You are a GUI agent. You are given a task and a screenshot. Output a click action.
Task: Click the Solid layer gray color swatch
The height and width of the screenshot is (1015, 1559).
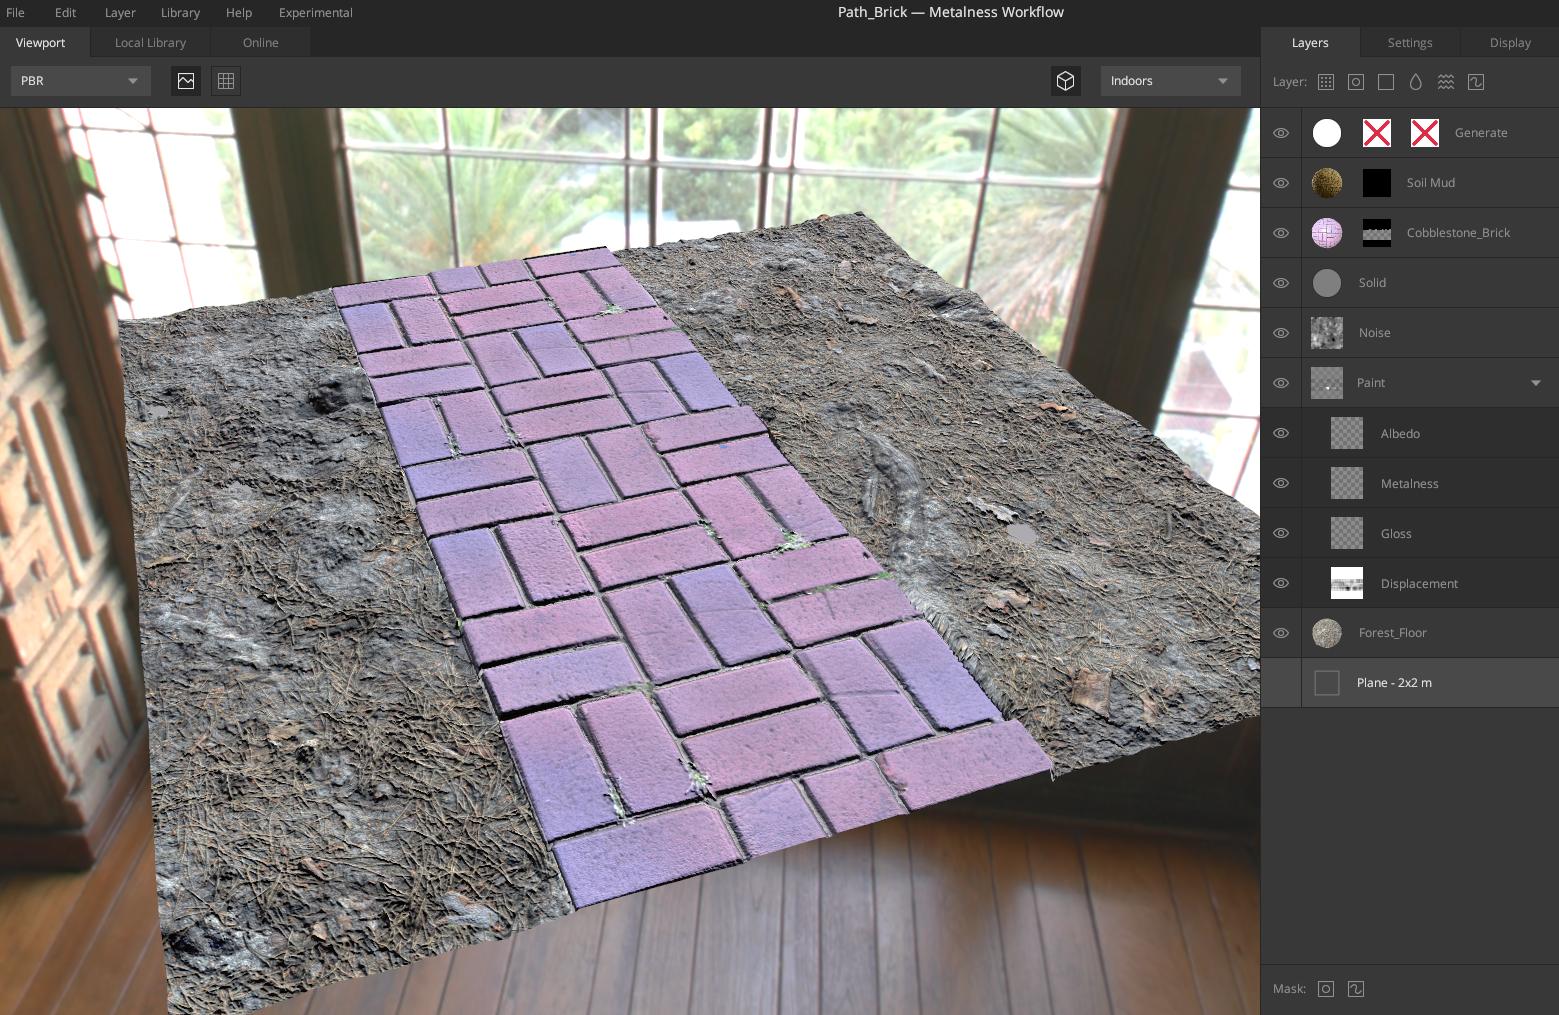pyautogui.click(x=1327, y=283)
